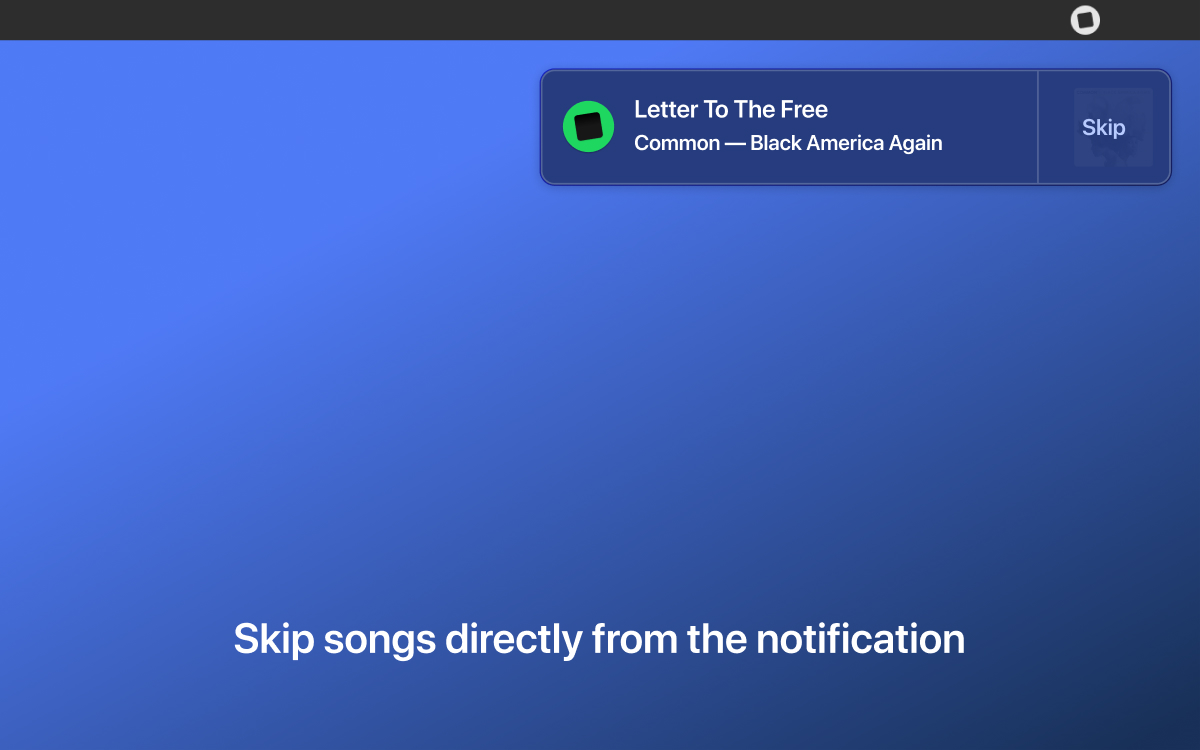Click the notification's right-side action panel

1104,127
